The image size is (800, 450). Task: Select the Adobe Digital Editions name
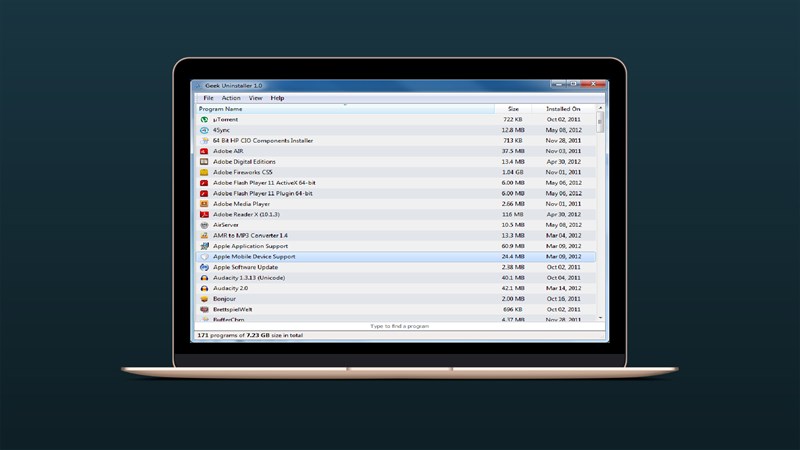(x=244, y=162)
